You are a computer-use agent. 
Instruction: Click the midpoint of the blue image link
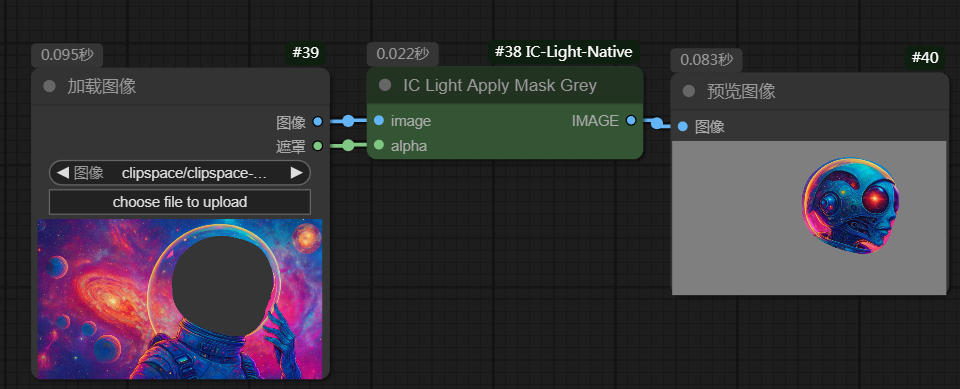pos(348,121)
